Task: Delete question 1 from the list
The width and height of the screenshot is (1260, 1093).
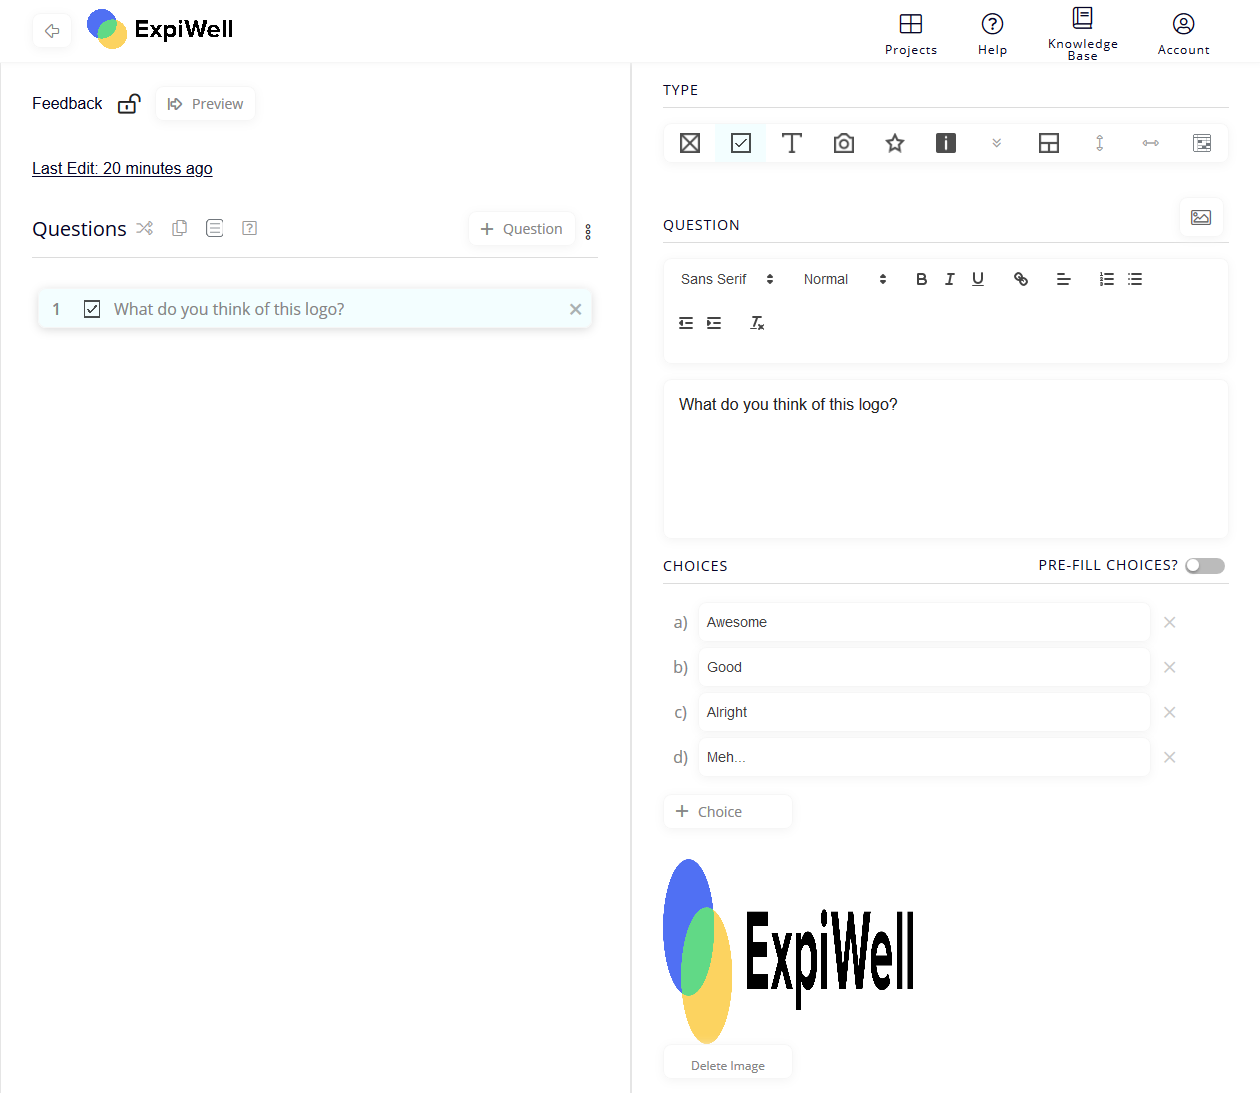Action: point(575,309)
